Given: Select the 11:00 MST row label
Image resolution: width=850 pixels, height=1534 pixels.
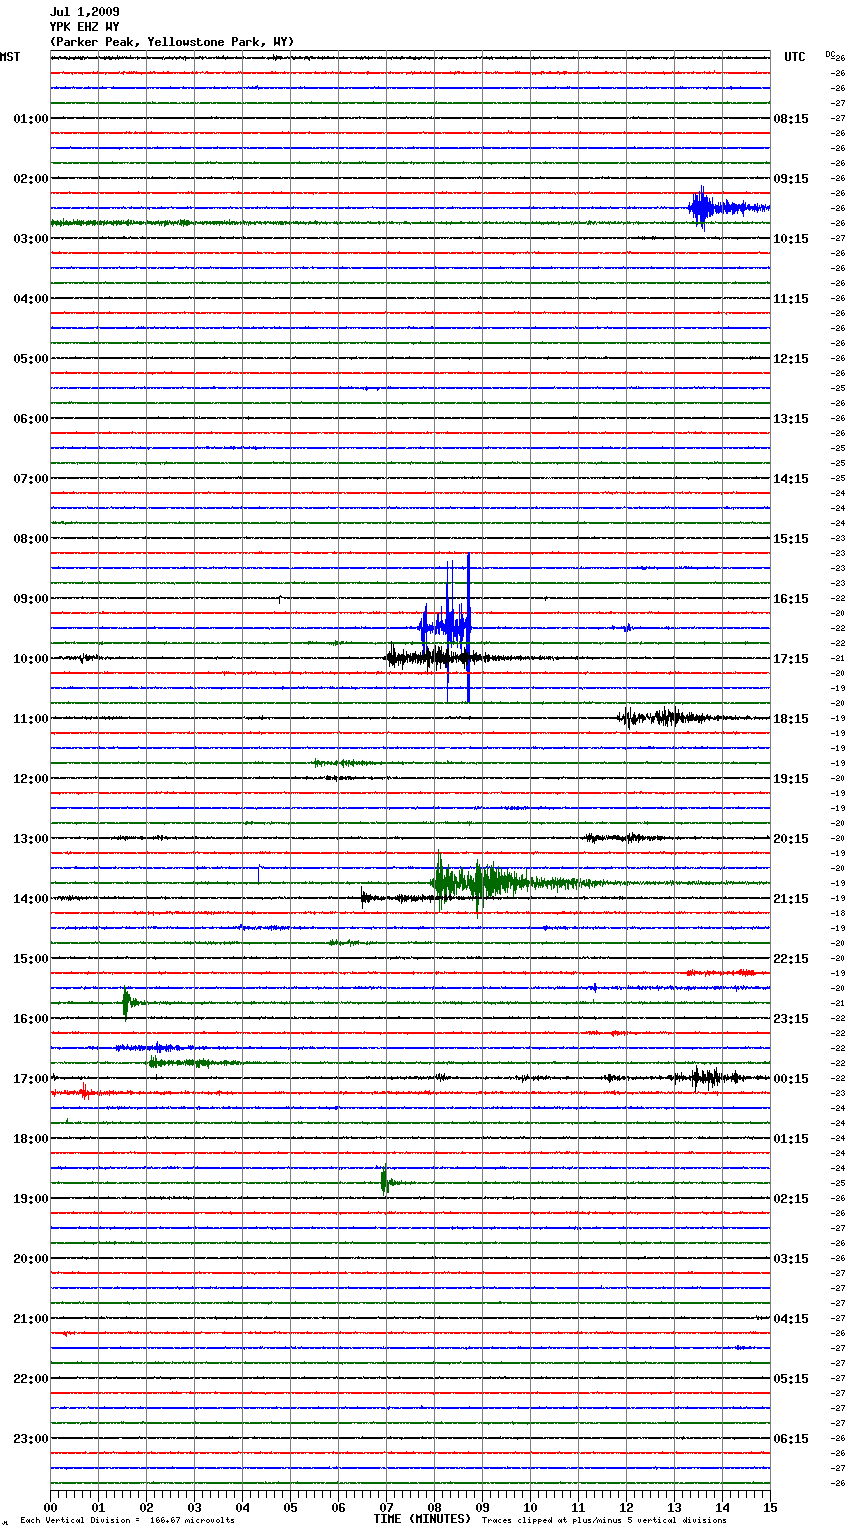Looking at the screenshot, I should (31, 719).
